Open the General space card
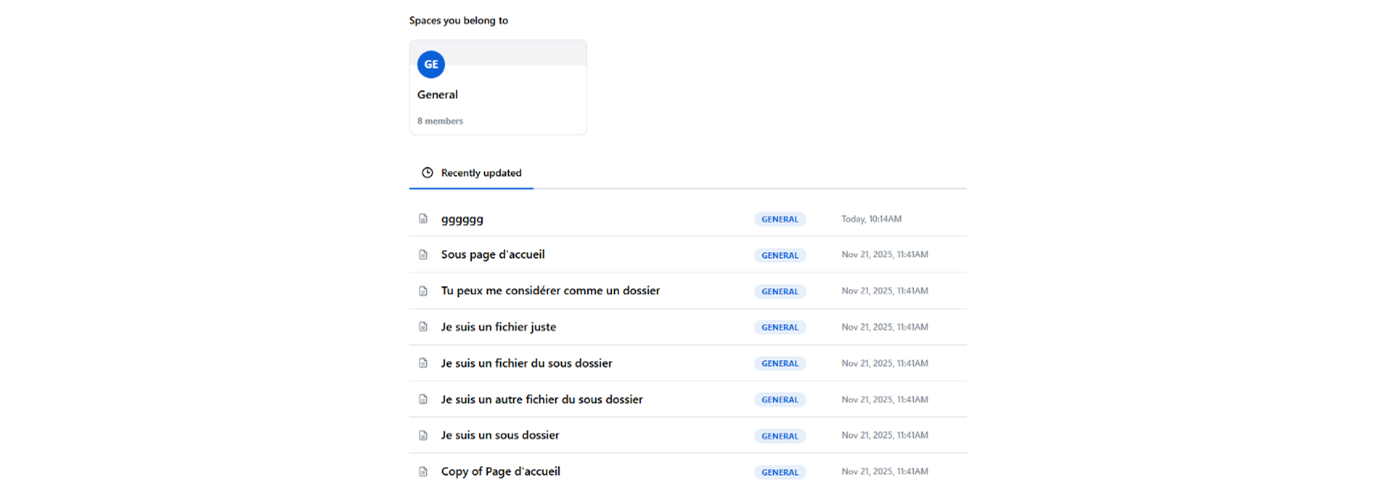Viewport: 1375px width, 499px height. (x=497, y=95)
